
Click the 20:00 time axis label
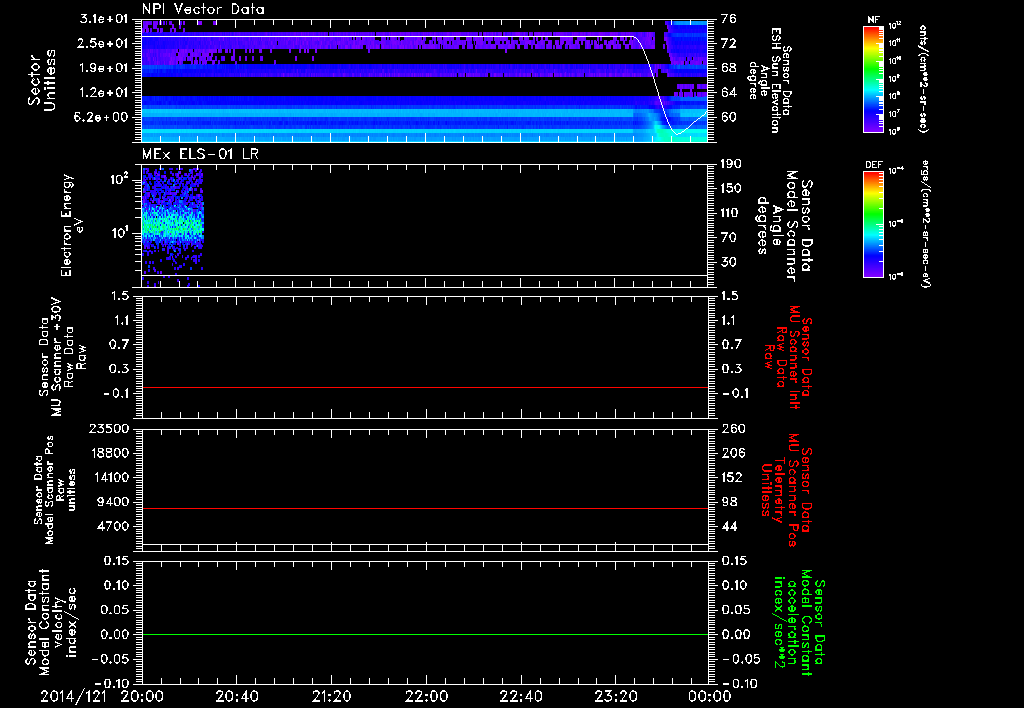pyautogui.click(x=142, y=696)
